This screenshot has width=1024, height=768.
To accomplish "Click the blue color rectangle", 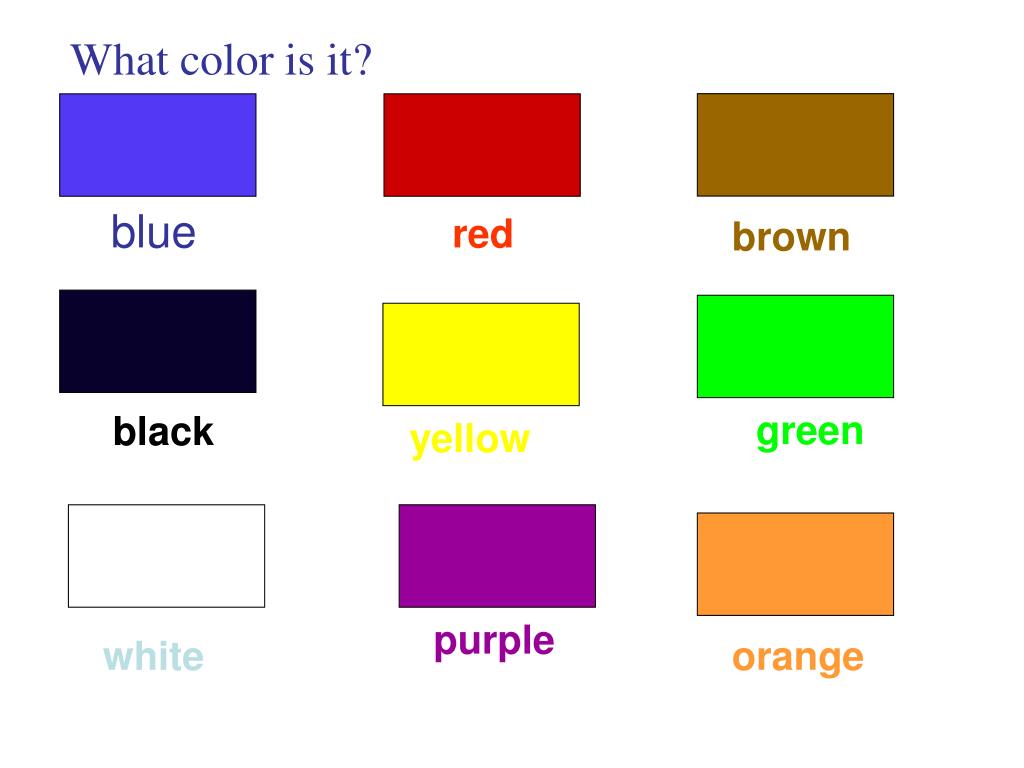I will 157,145.
